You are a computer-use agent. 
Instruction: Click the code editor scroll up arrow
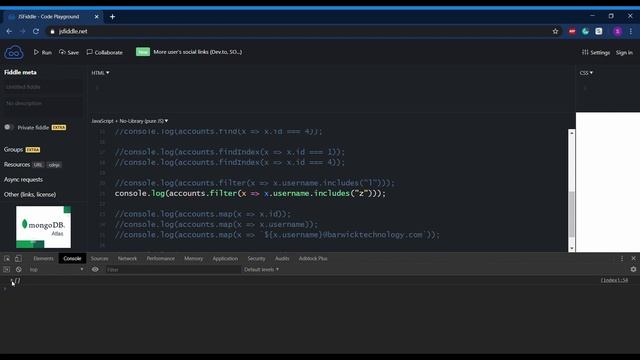[571, 133]
